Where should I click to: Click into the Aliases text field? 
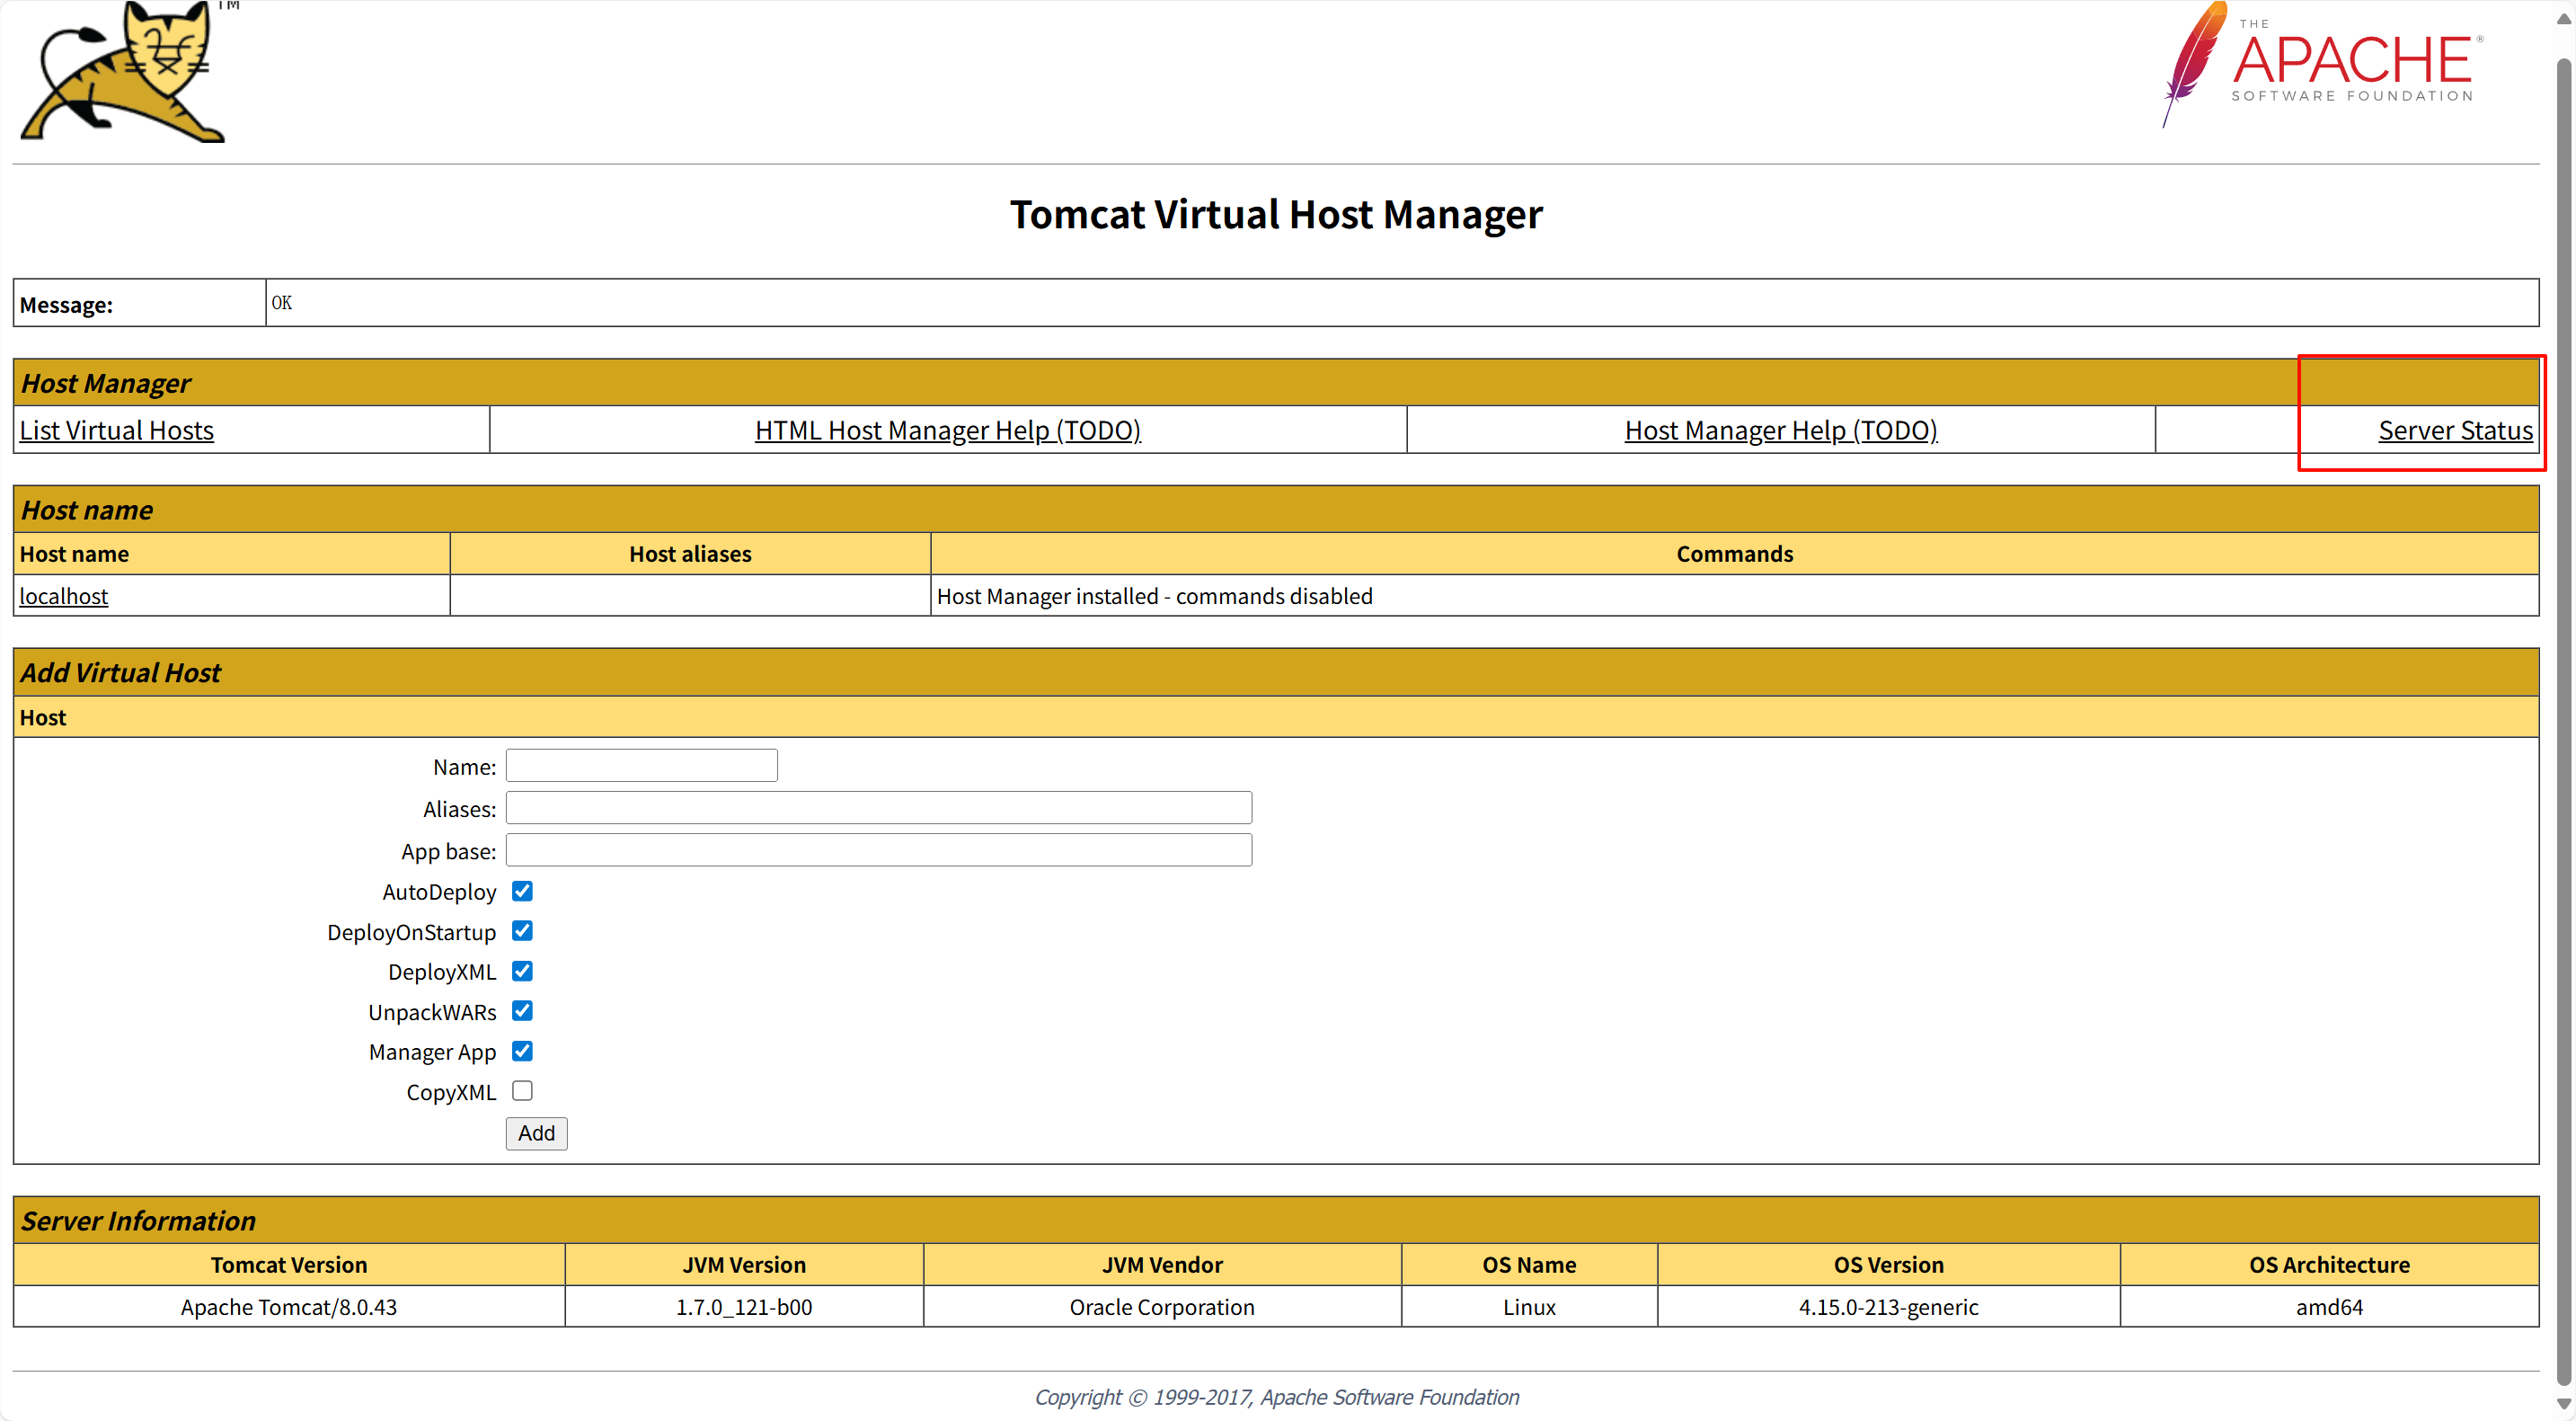pyautogui.click(x=878, y=808)
